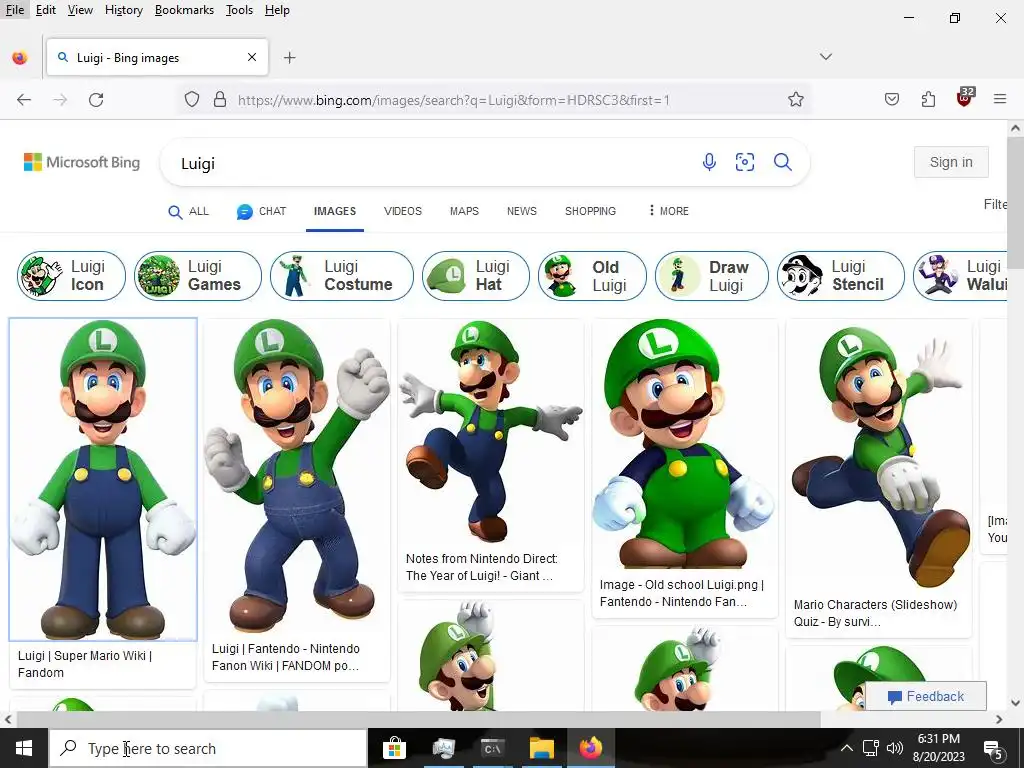Viewport: 1024px width, 768px height.
Task: Switch to the VIDEOS tab
Action: [x=403, y=211]
